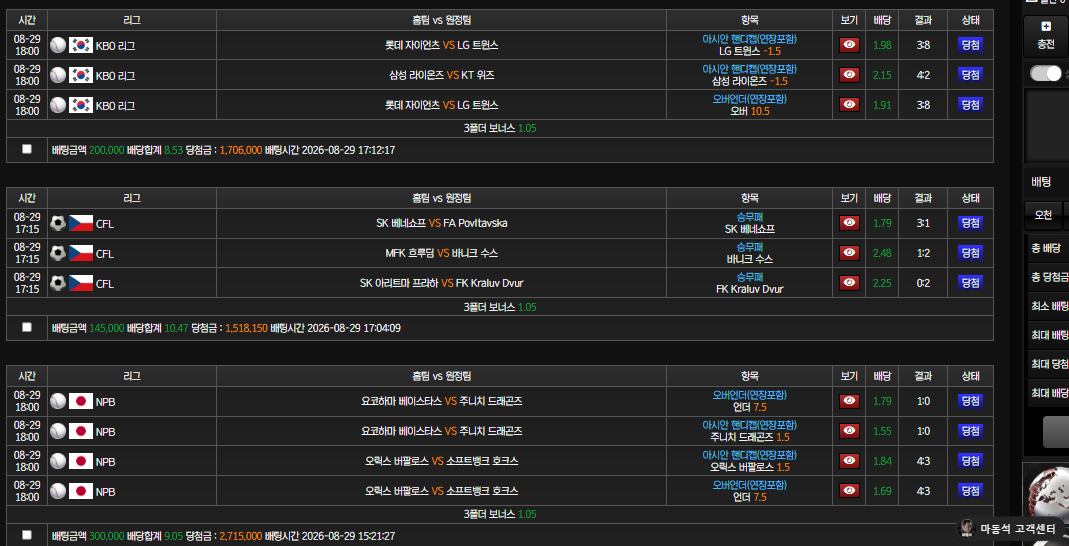
Task: Tick the checkbox for 300,000 bet slip
Action: (27, 535)
